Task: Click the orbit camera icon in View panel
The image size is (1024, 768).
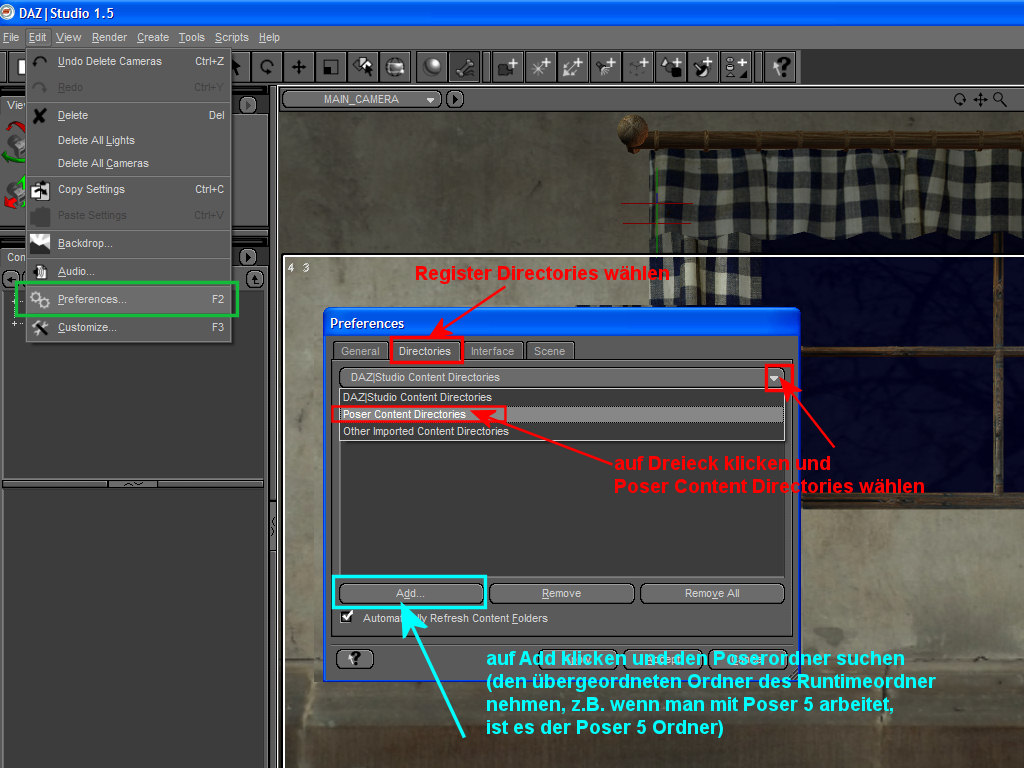Action: 14,142
